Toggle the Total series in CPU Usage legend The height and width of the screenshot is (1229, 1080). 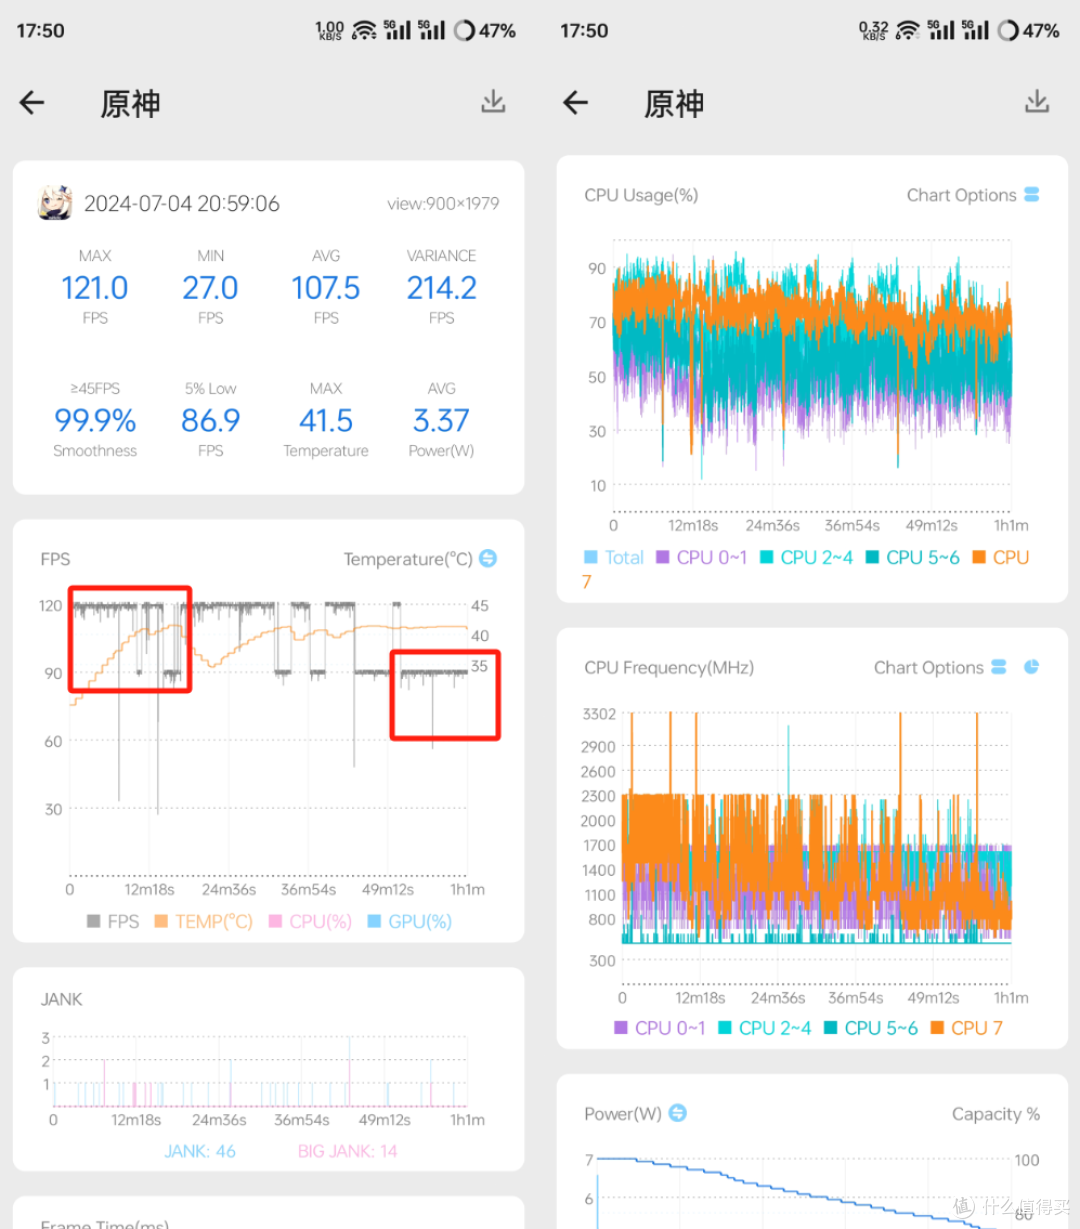coord(614,557)
